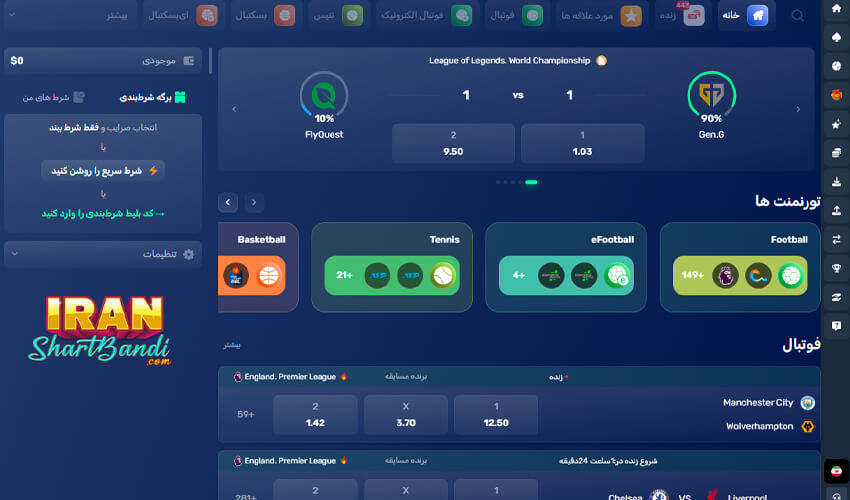Click the sparkle star icon in sidebar

[x=836, y=124]
